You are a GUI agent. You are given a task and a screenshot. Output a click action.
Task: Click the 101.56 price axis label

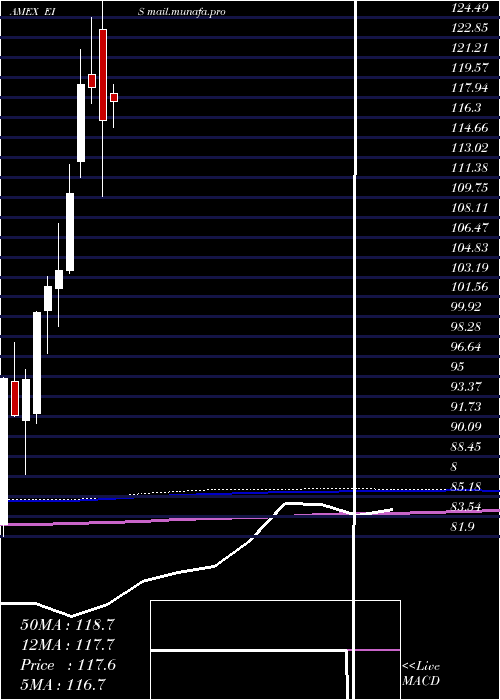pos(470,287)
